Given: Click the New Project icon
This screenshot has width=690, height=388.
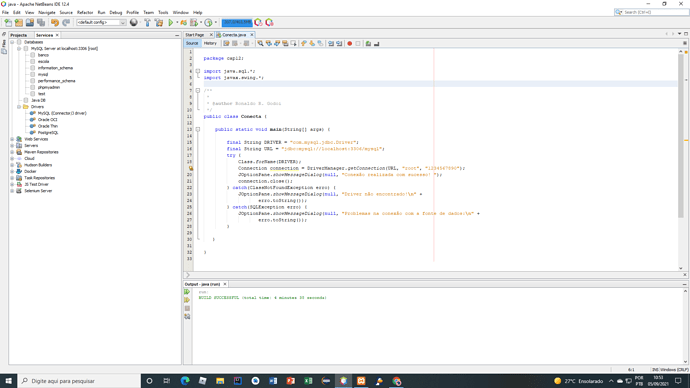Looking at the screenshot, I should 18,22.
